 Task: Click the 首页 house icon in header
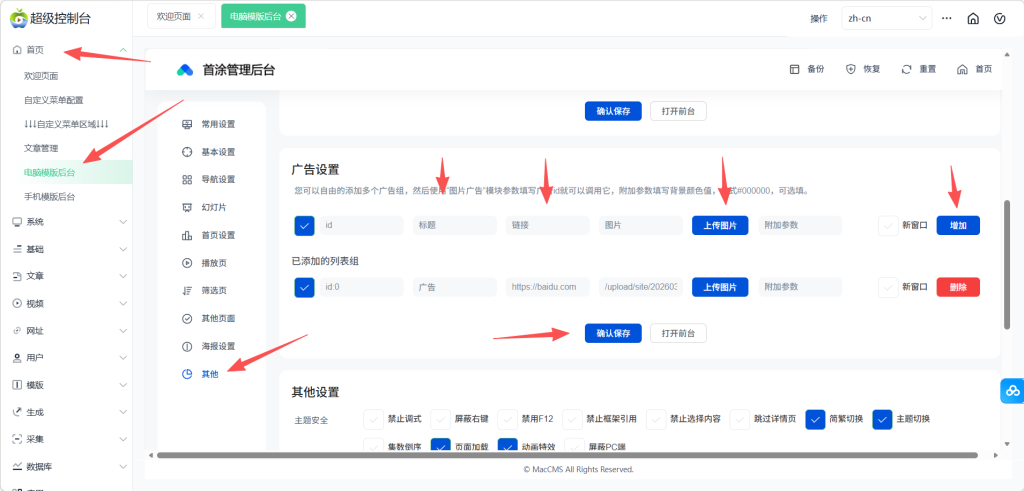point(962,69)
